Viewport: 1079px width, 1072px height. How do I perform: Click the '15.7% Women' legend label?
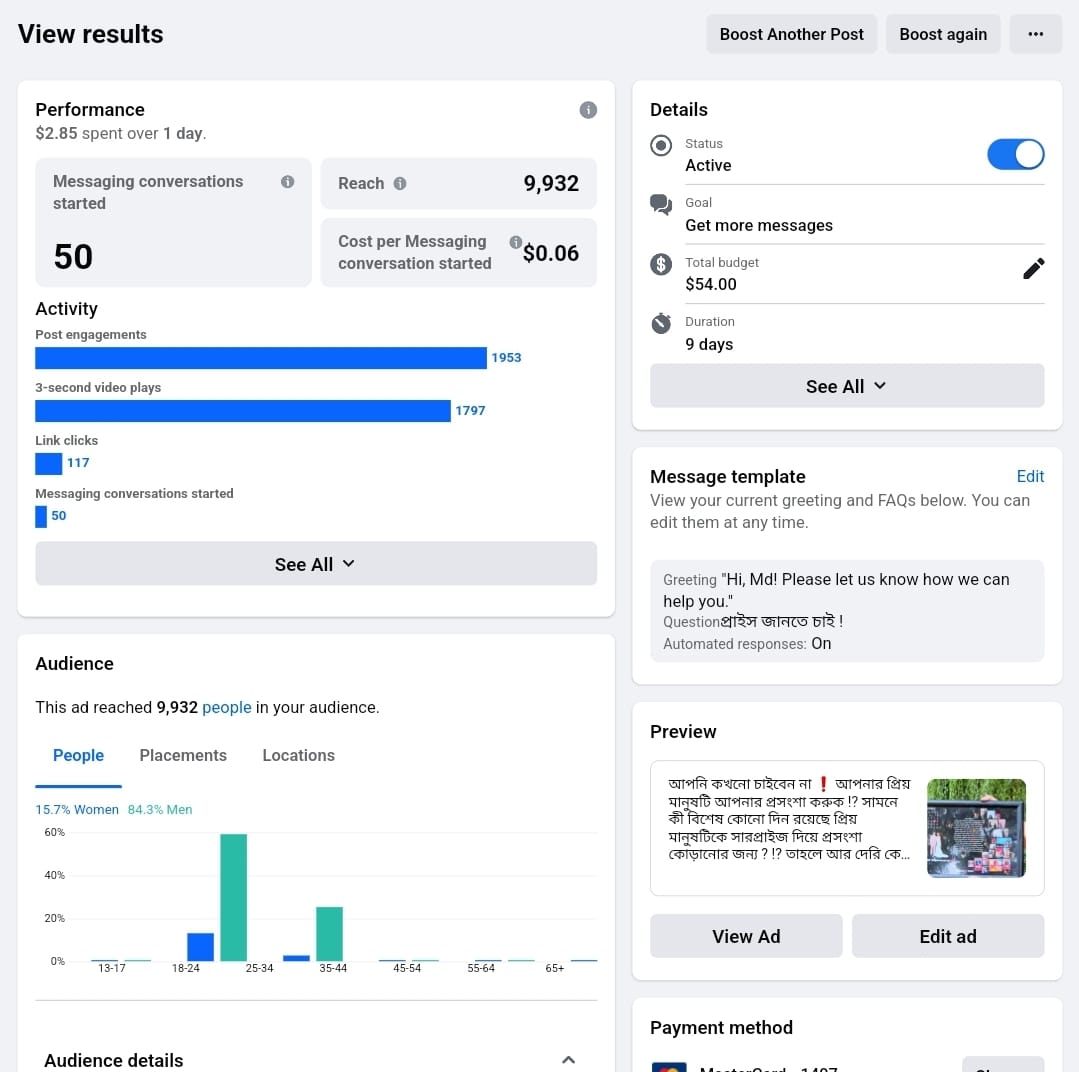[77, 810]
